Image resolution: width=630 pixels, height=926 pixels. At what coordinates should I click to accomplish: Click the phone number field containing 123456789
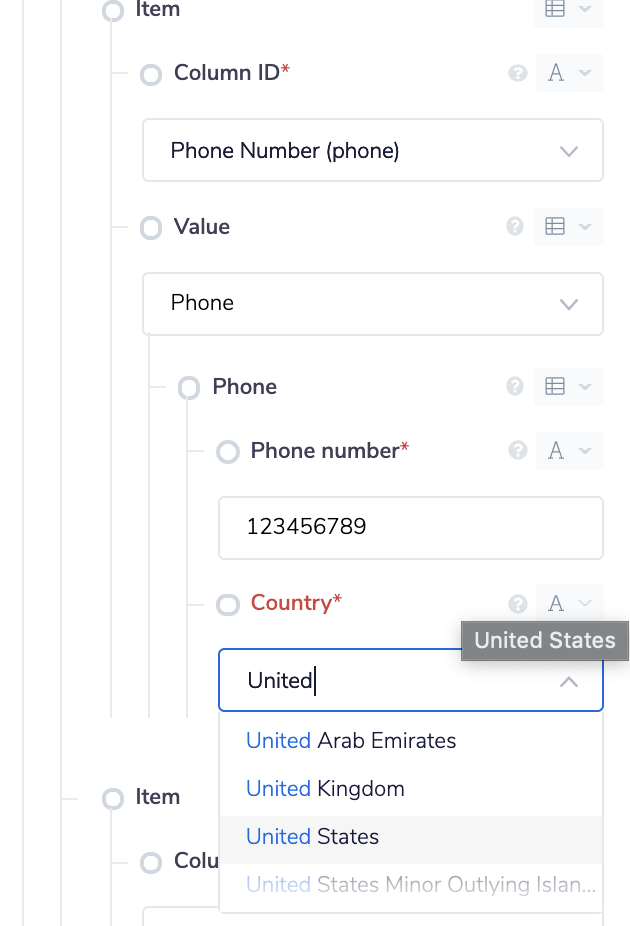pyautogui.click(x=410, y=528)
